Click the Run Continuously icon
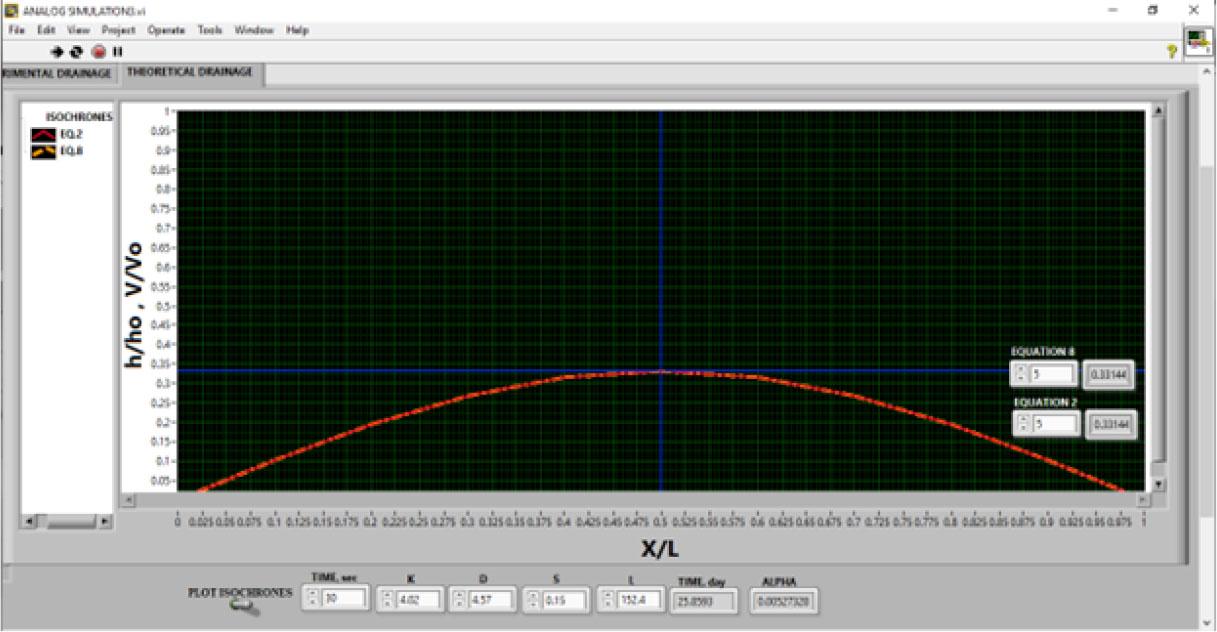The height and width of the screenshot is (632, 1217). (x=77, y=51)
